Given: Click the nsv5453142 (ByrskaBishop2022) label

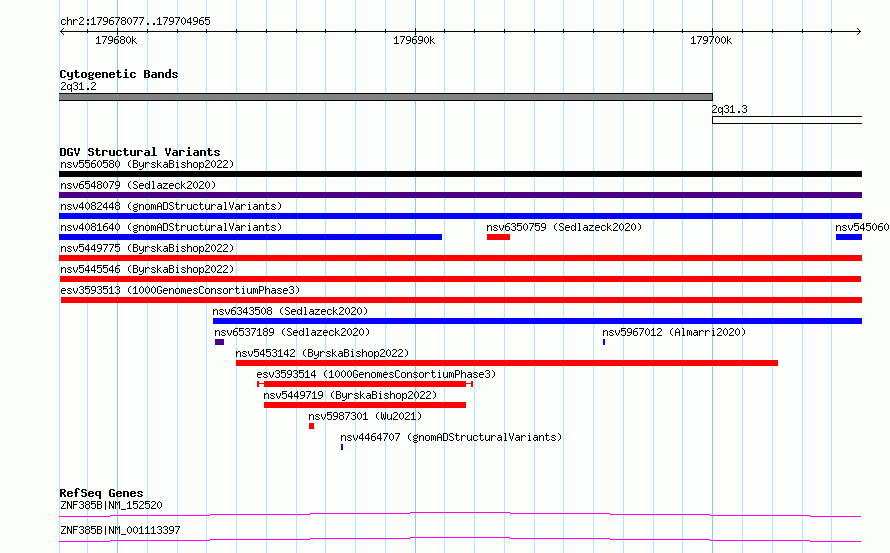Looking at the screenshot, I should pyautogui.click(x=322, y=354).
